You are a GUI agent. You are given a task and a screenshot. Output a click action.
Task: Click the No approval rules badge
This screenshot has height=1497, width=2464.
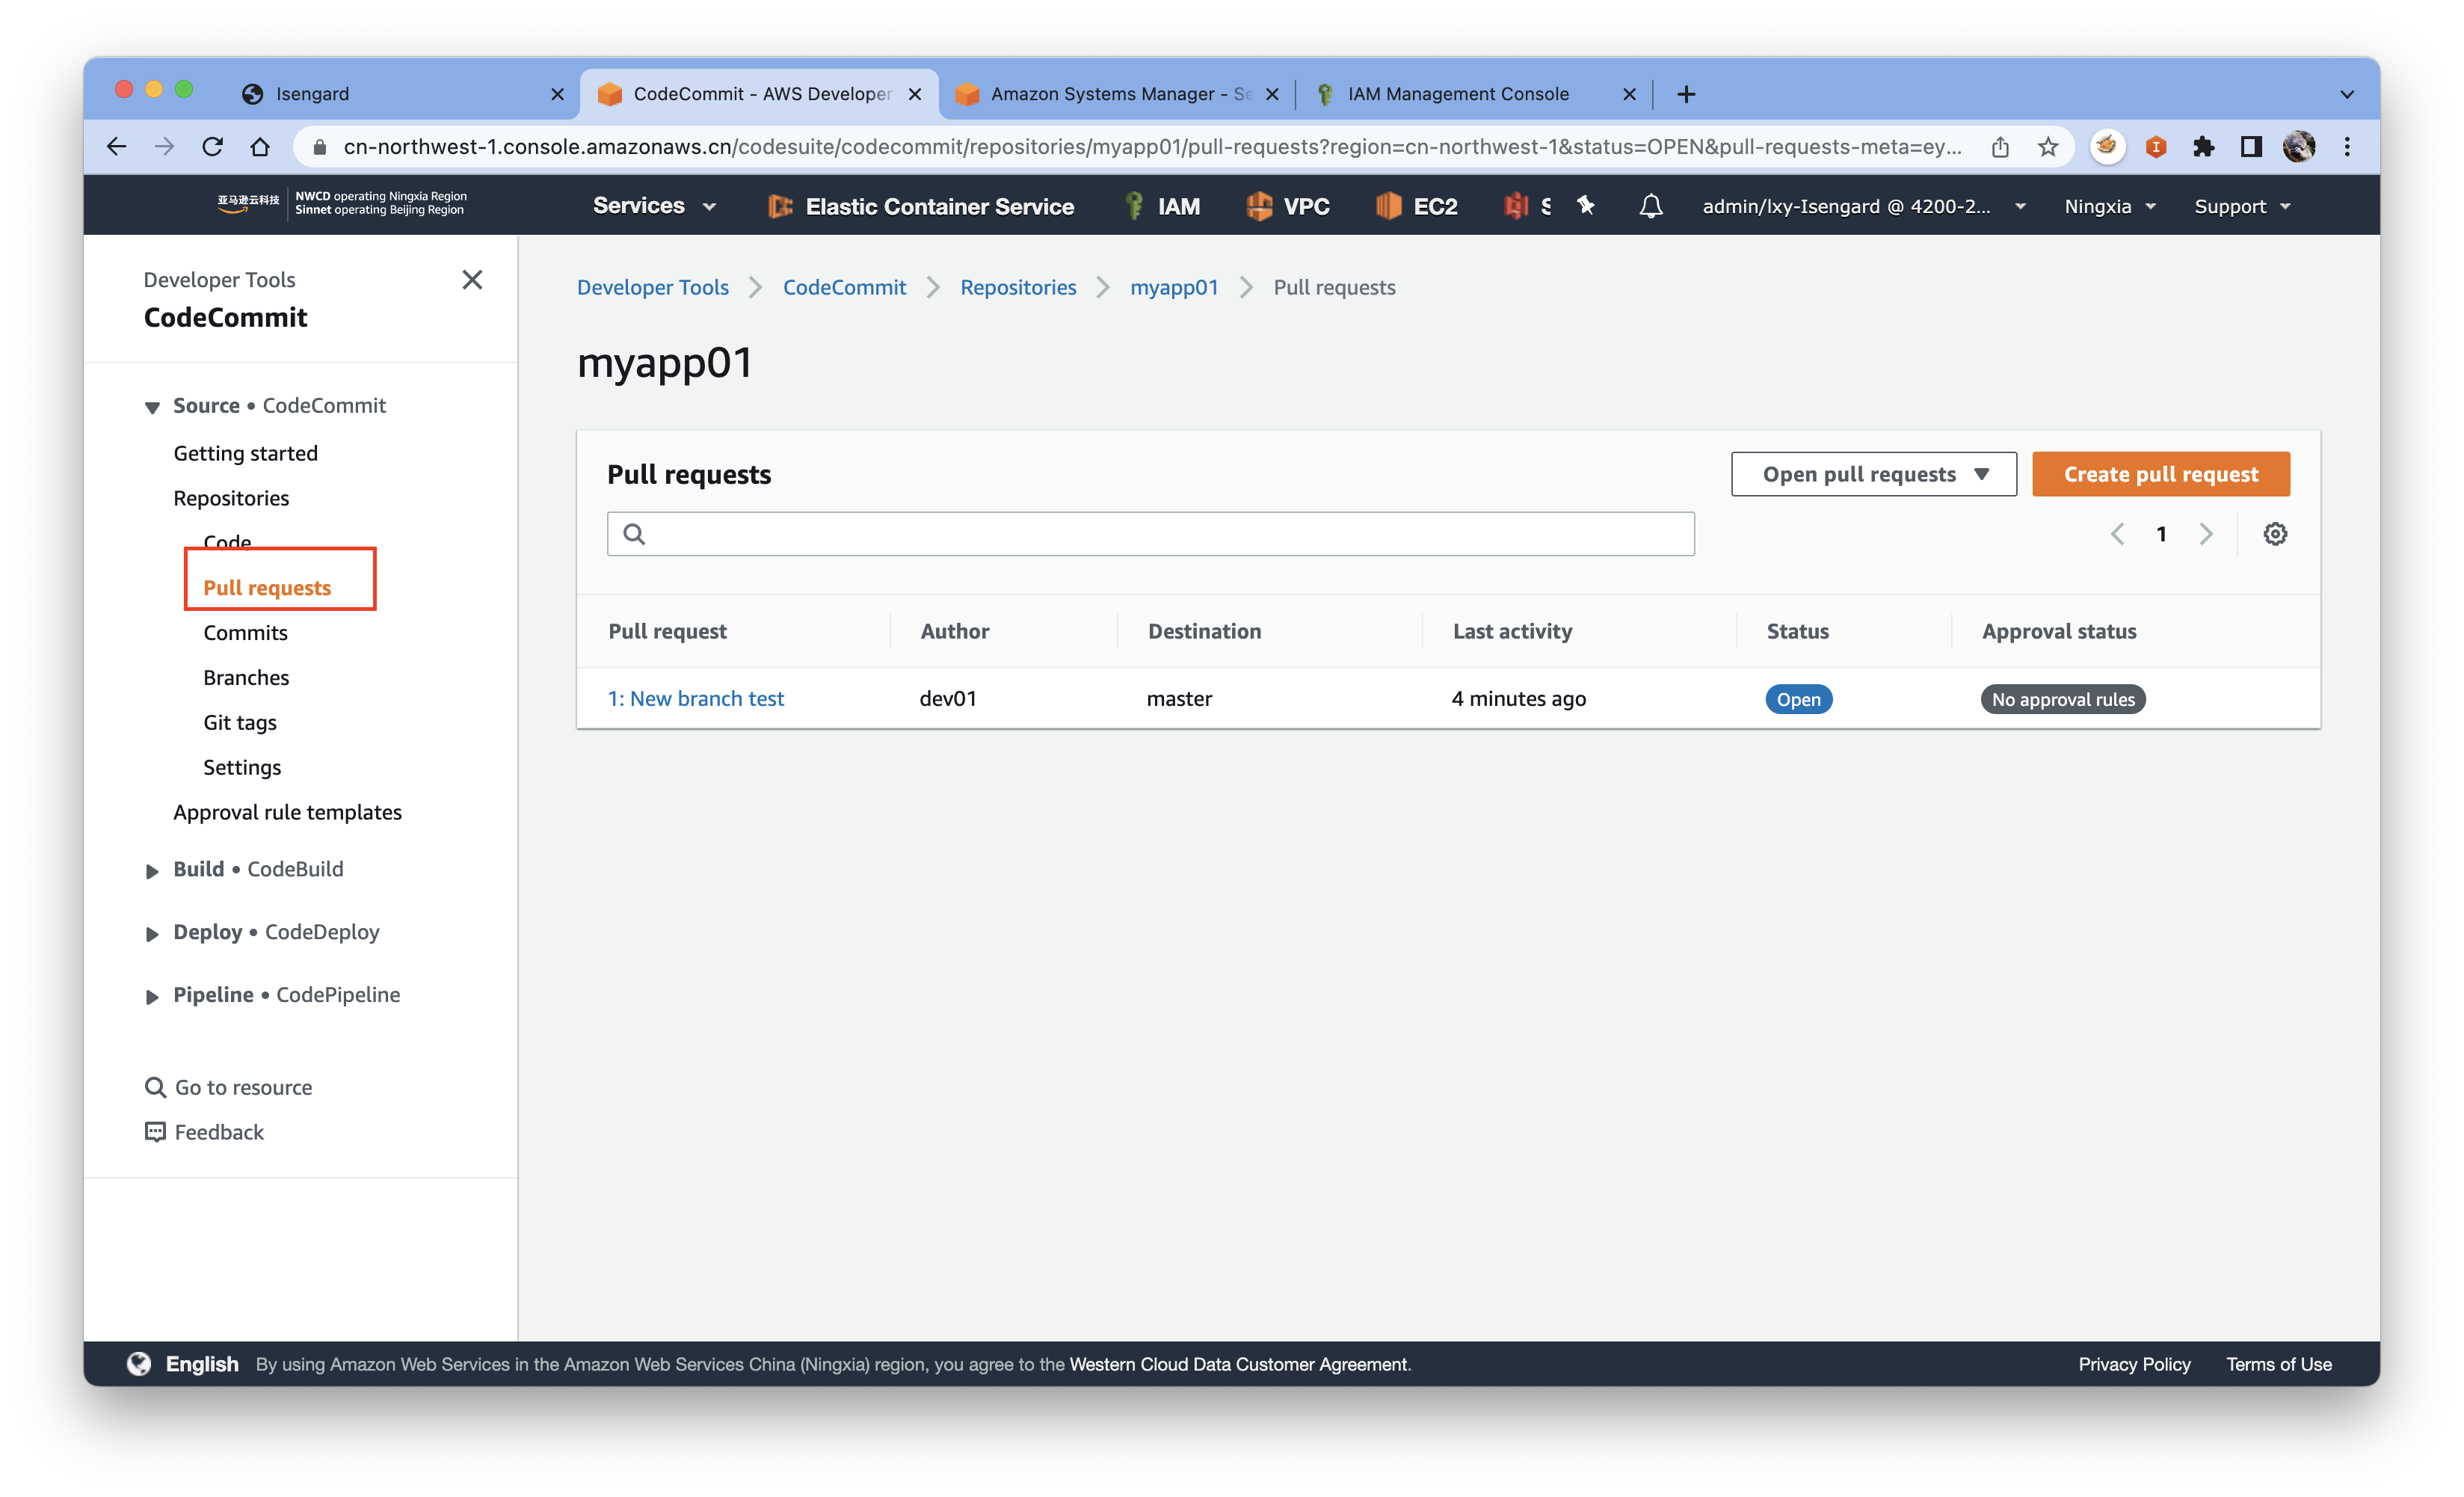tap(2062, 699)
